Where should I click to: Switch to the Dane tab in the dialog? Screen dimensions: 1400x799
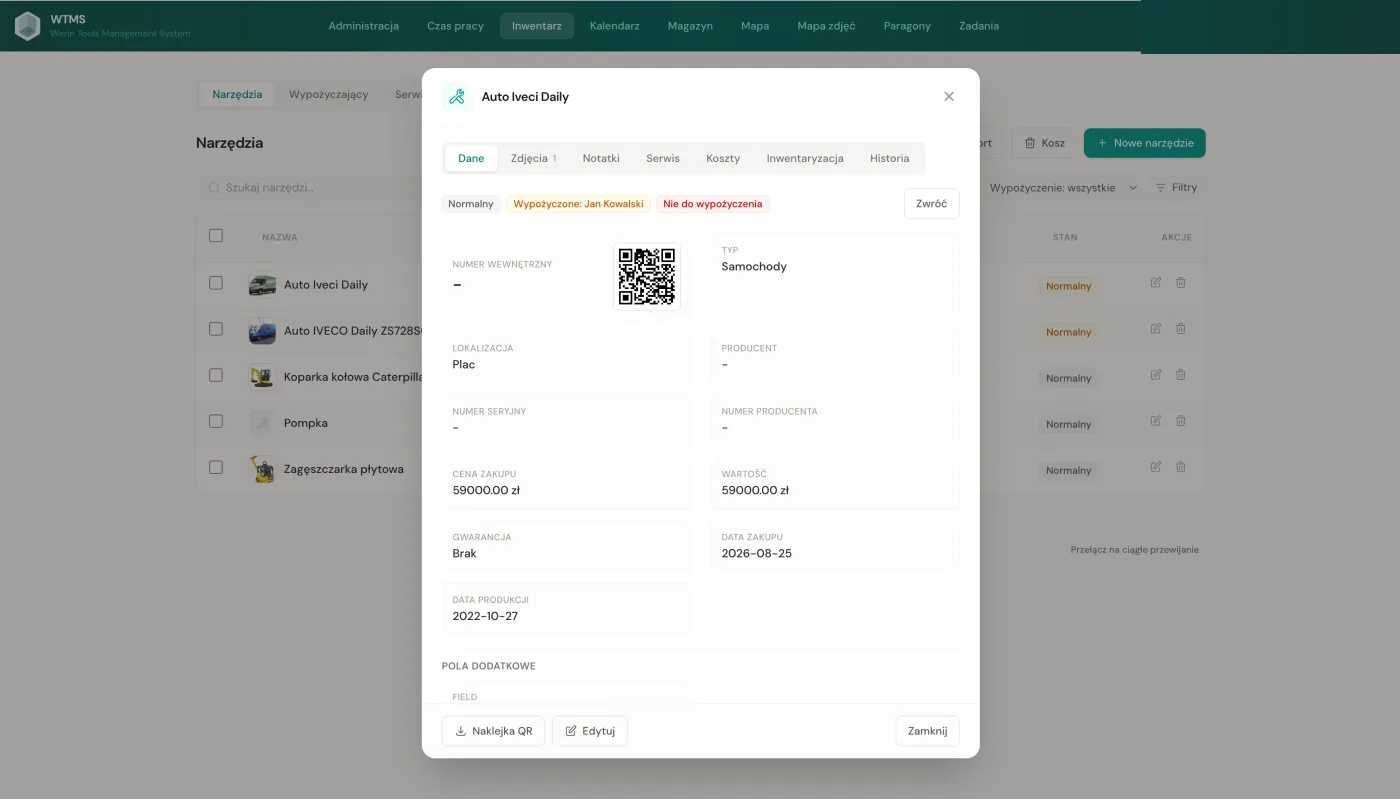[x=471, y=158]
